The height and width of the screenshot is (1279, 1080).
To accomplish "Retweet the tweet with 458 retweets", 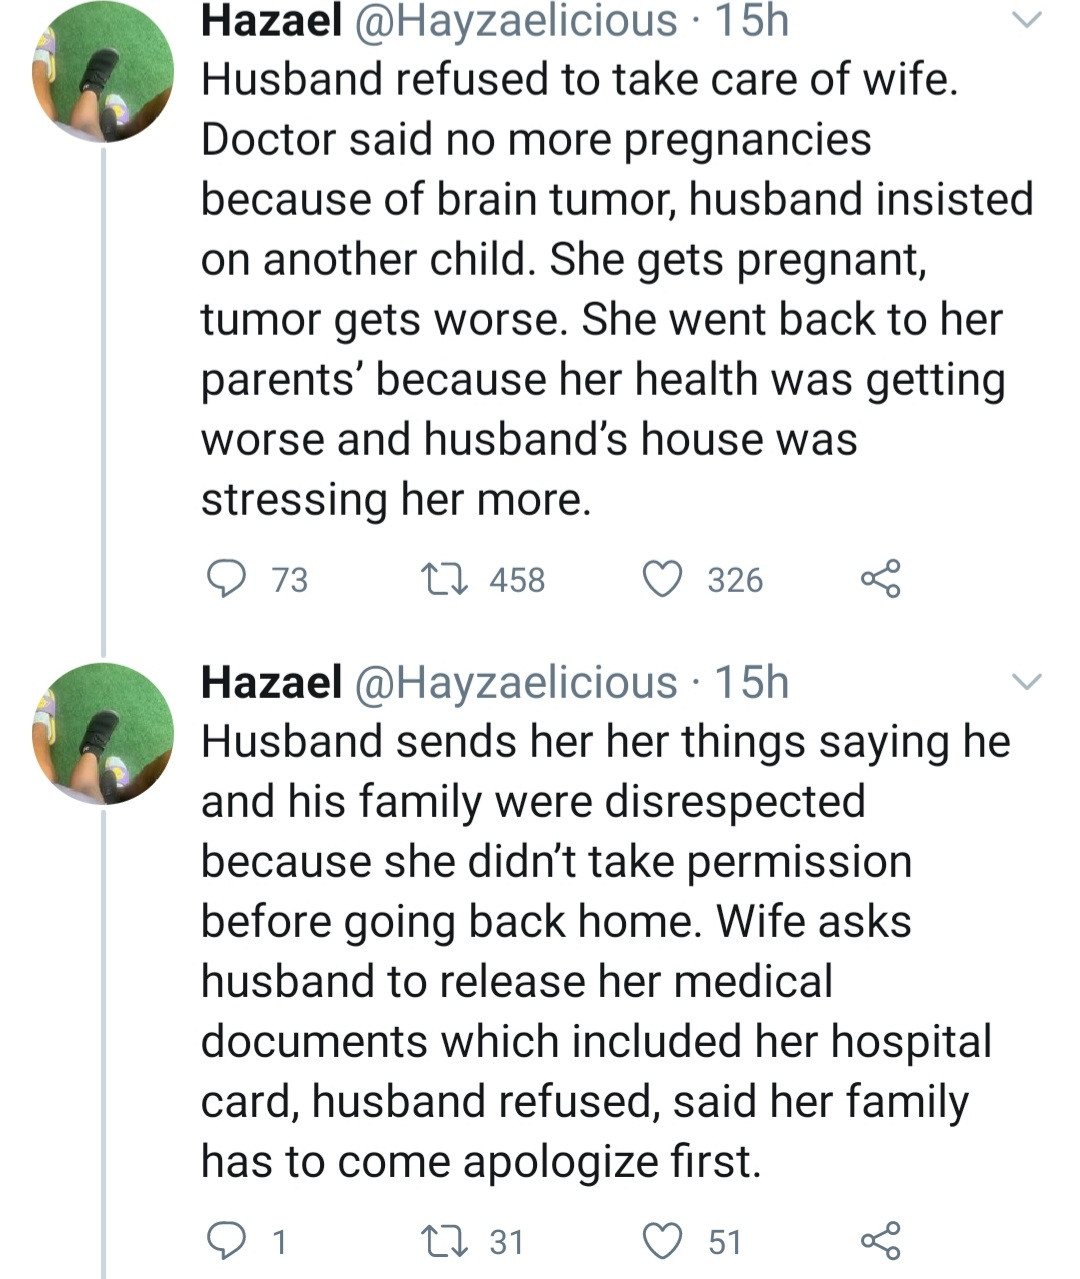I will 437,579.
